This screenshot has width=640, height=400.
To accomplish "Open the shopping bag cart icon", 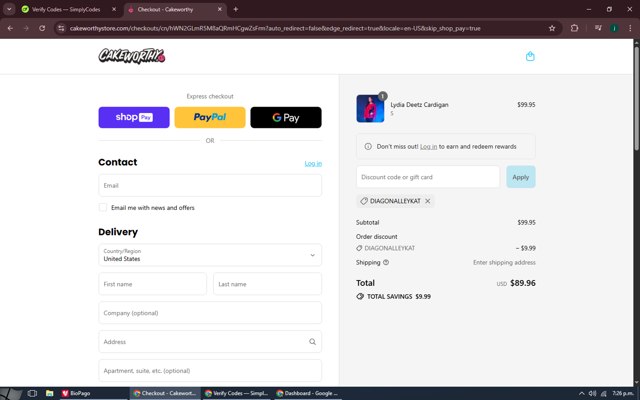I will 530,56.
